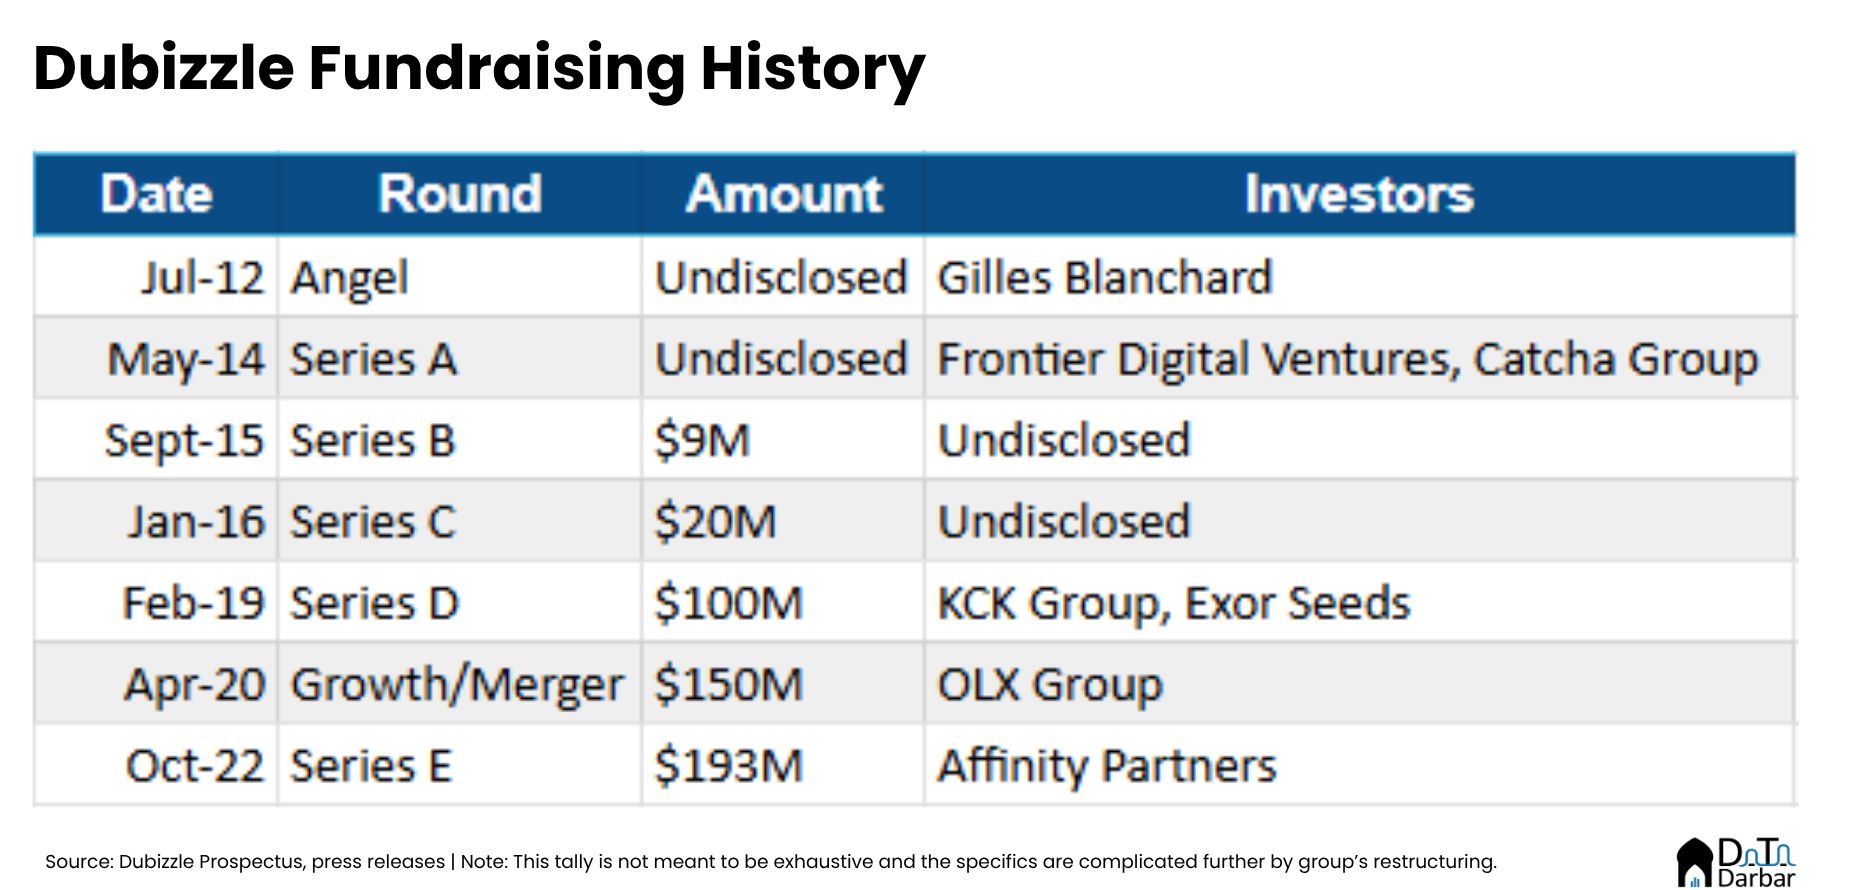The width and height of the screenshot is (1856, 890).
Task: Select the Amount column header
Action: click(x=783, y=194)
